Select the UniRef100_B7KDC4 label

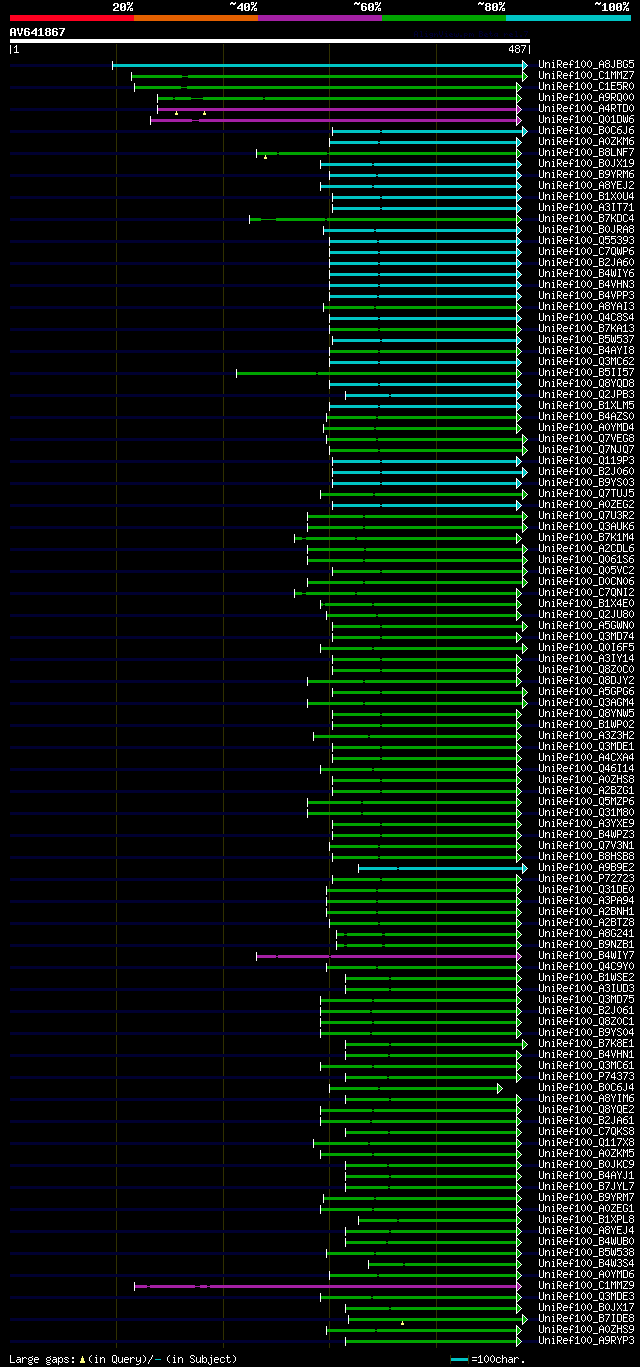point(586,219)
